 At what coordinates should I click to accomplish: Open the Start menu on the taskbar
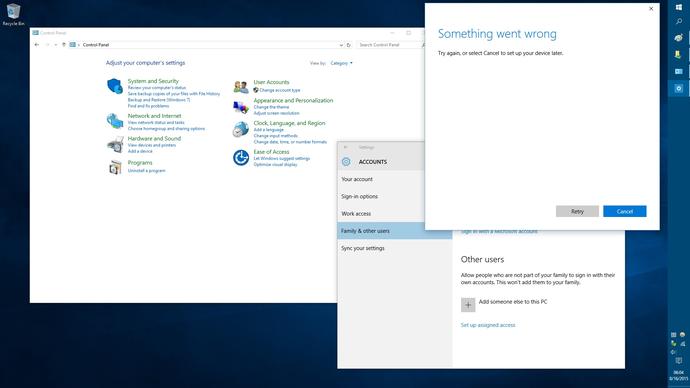coord(679,7)
